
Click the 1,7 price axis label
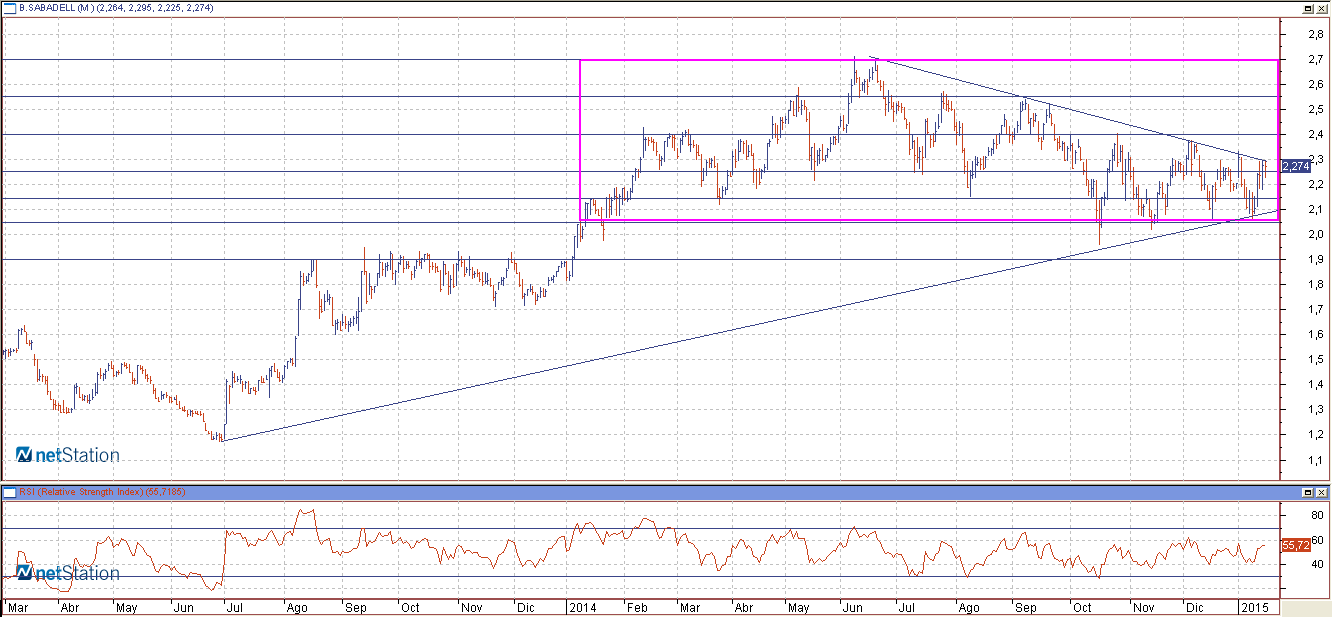click(x=1317, y=309)
